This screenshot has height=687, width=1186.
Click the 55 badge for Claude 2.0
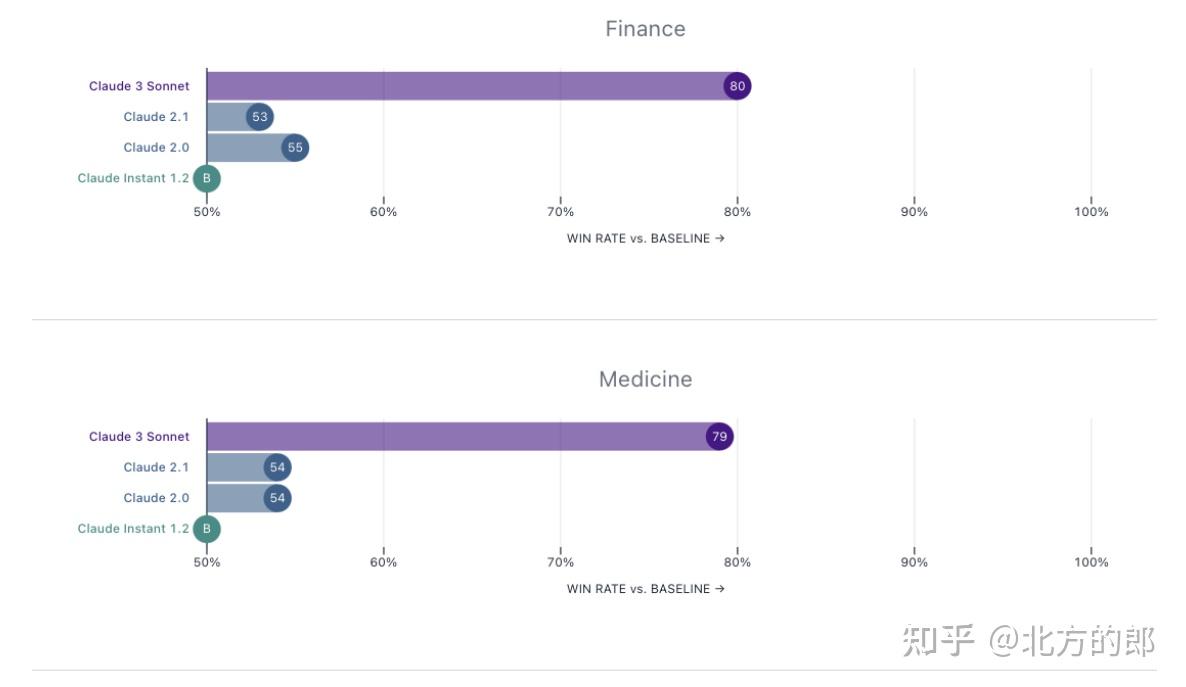pyautogui.click(x=295, y=148)
